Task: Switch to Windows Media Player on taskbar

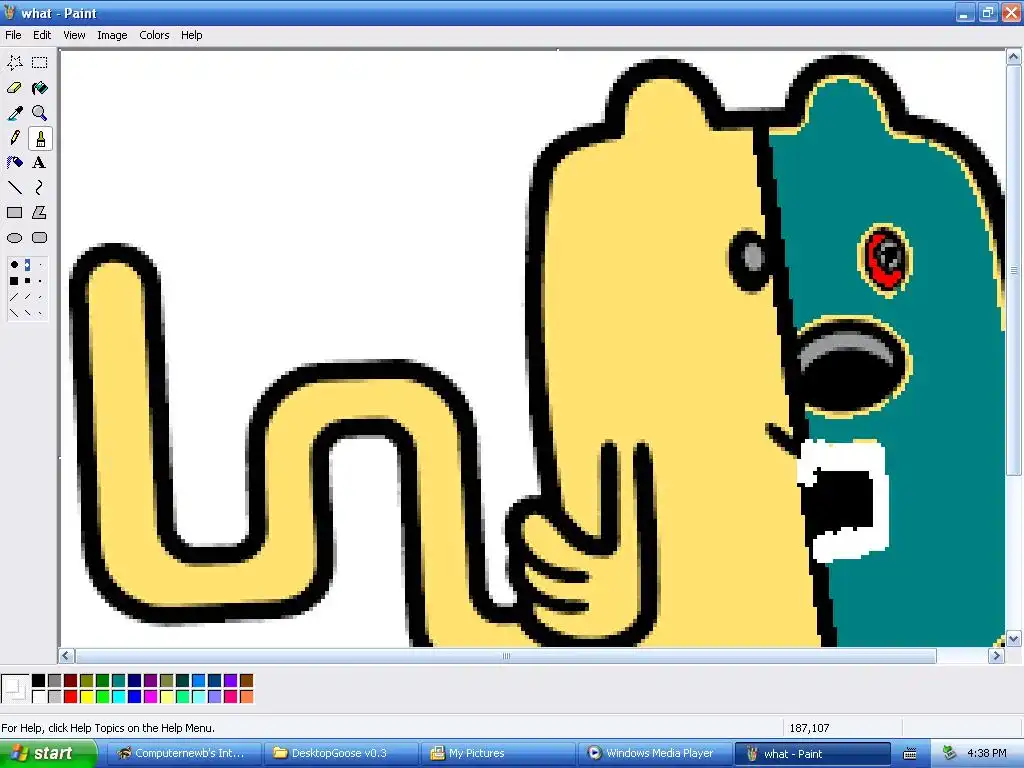Action: (x=655, y=753)
